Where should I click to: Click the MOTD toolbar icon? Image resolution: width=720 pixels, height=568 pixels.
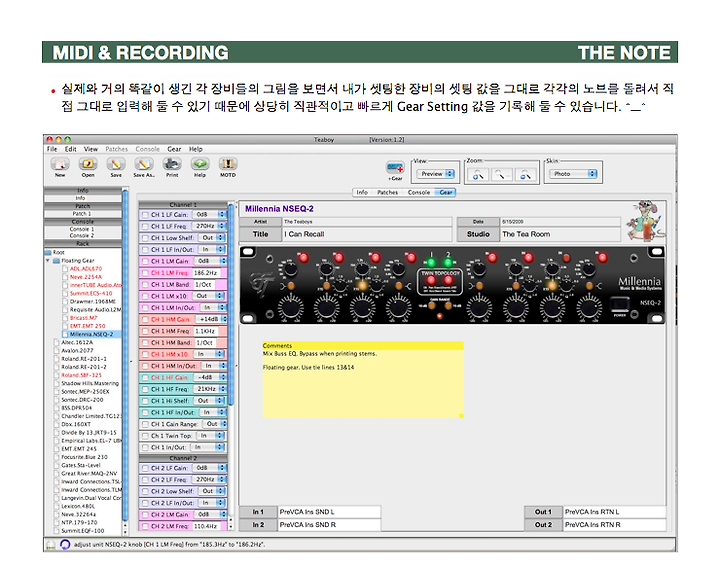[x=228, y=164]
